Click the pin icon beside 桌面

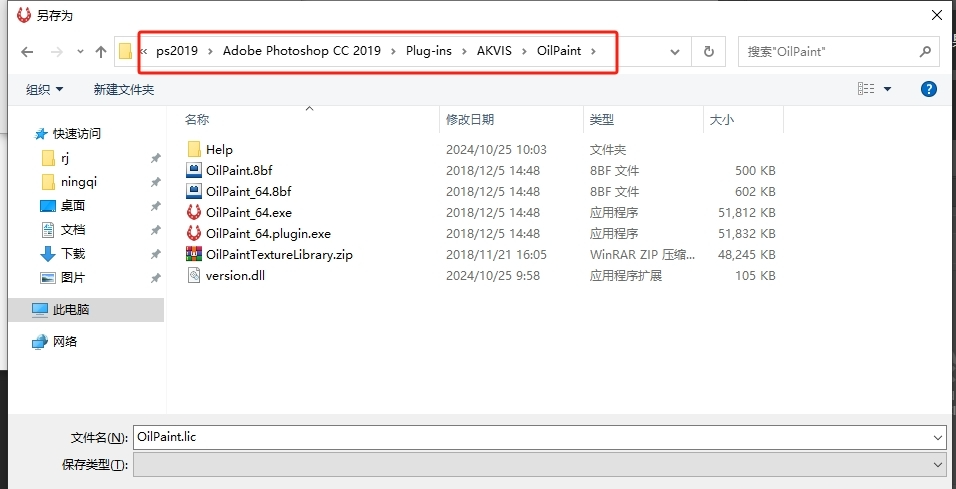(x=155, y=206)
